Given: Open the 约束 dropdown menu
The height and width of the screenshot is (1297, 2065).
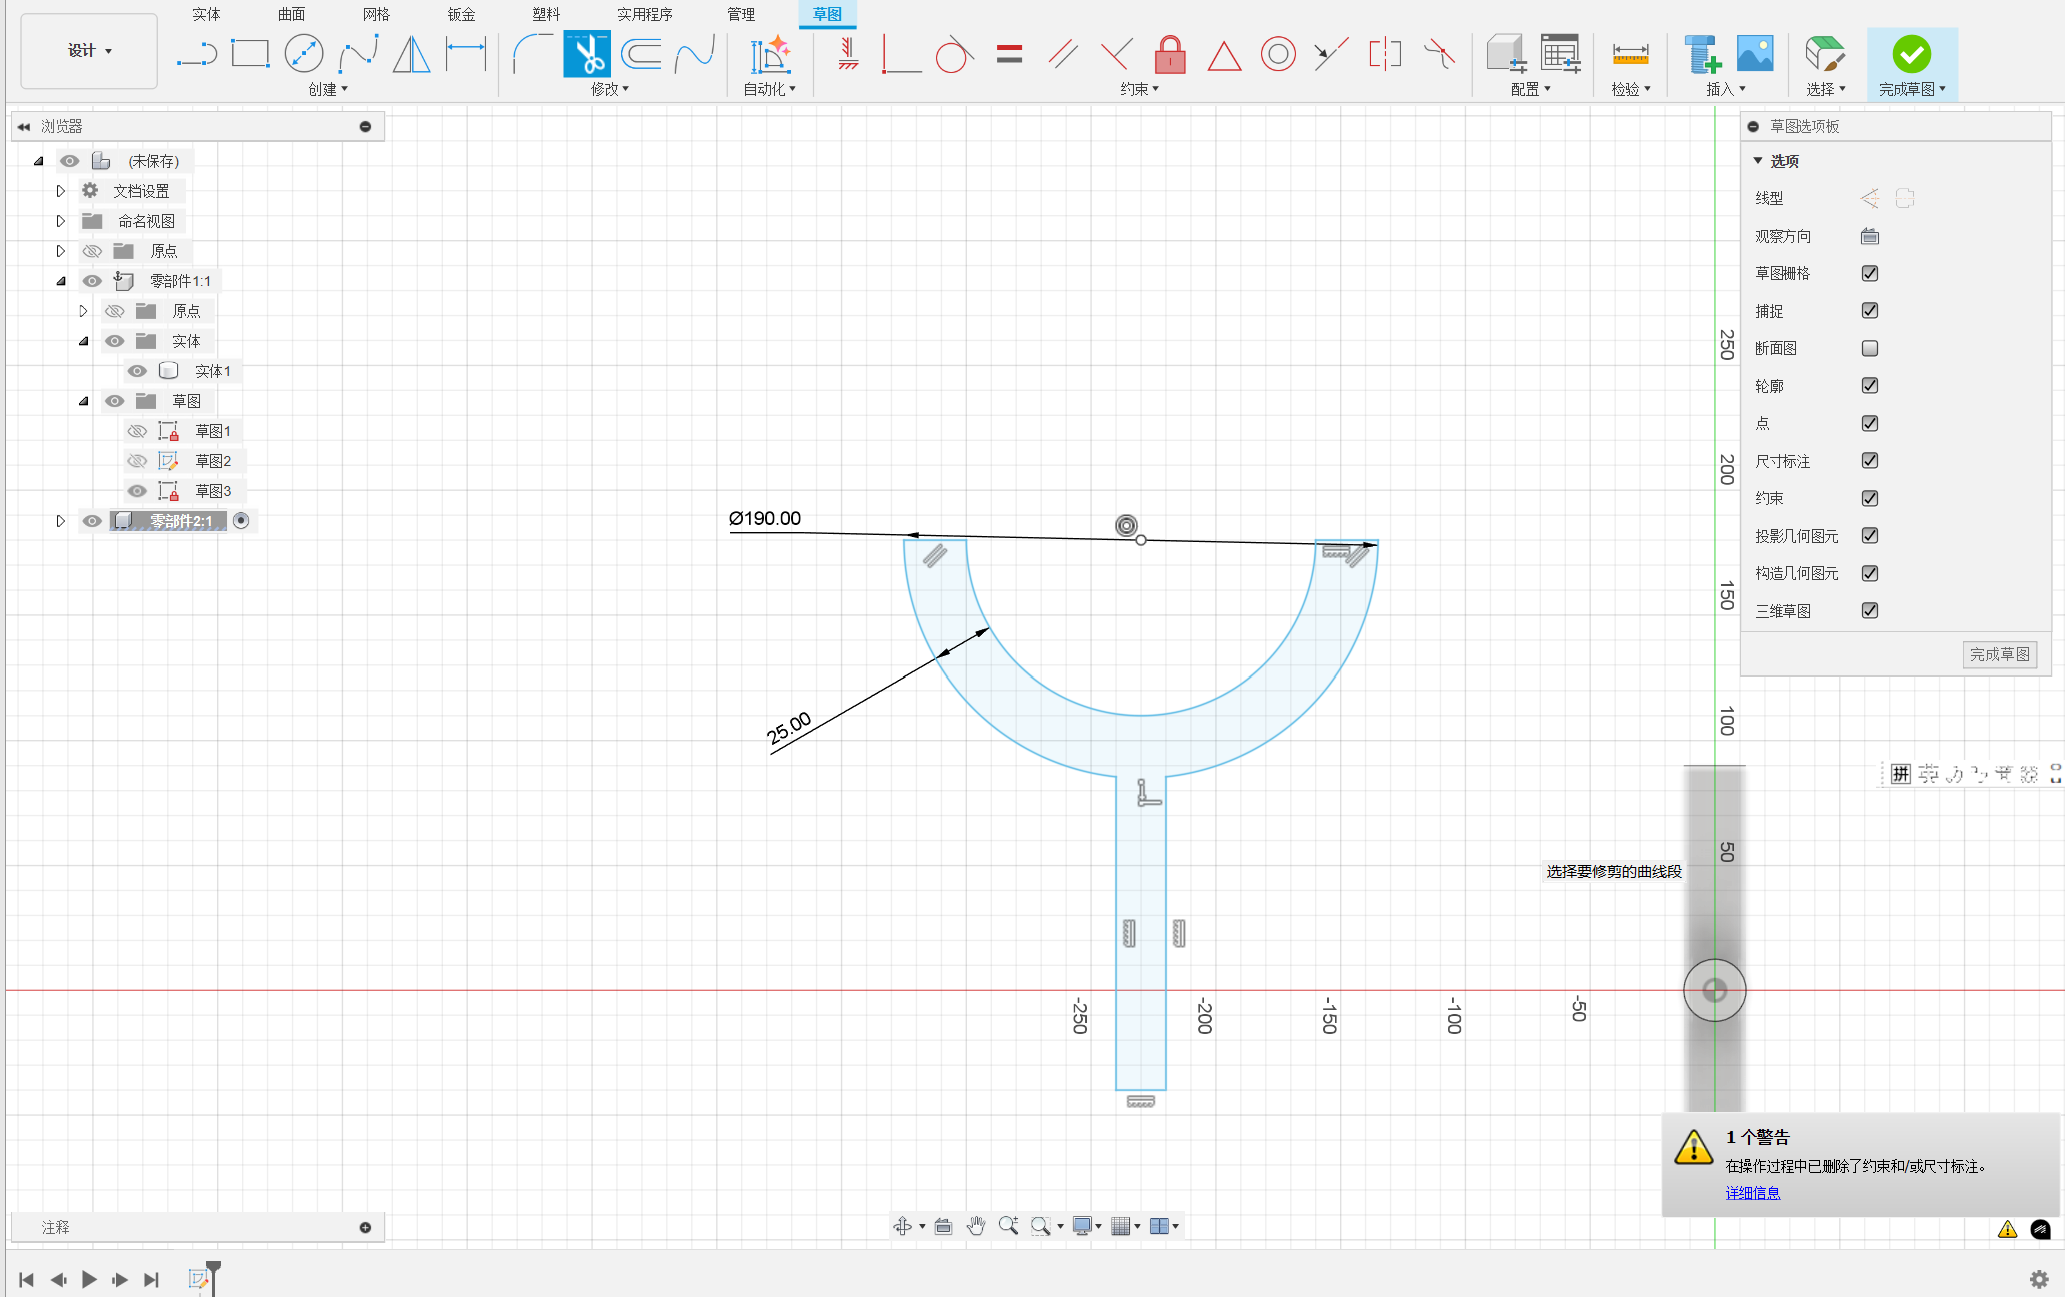Looking at the screenshot, I should [1139, 89].
